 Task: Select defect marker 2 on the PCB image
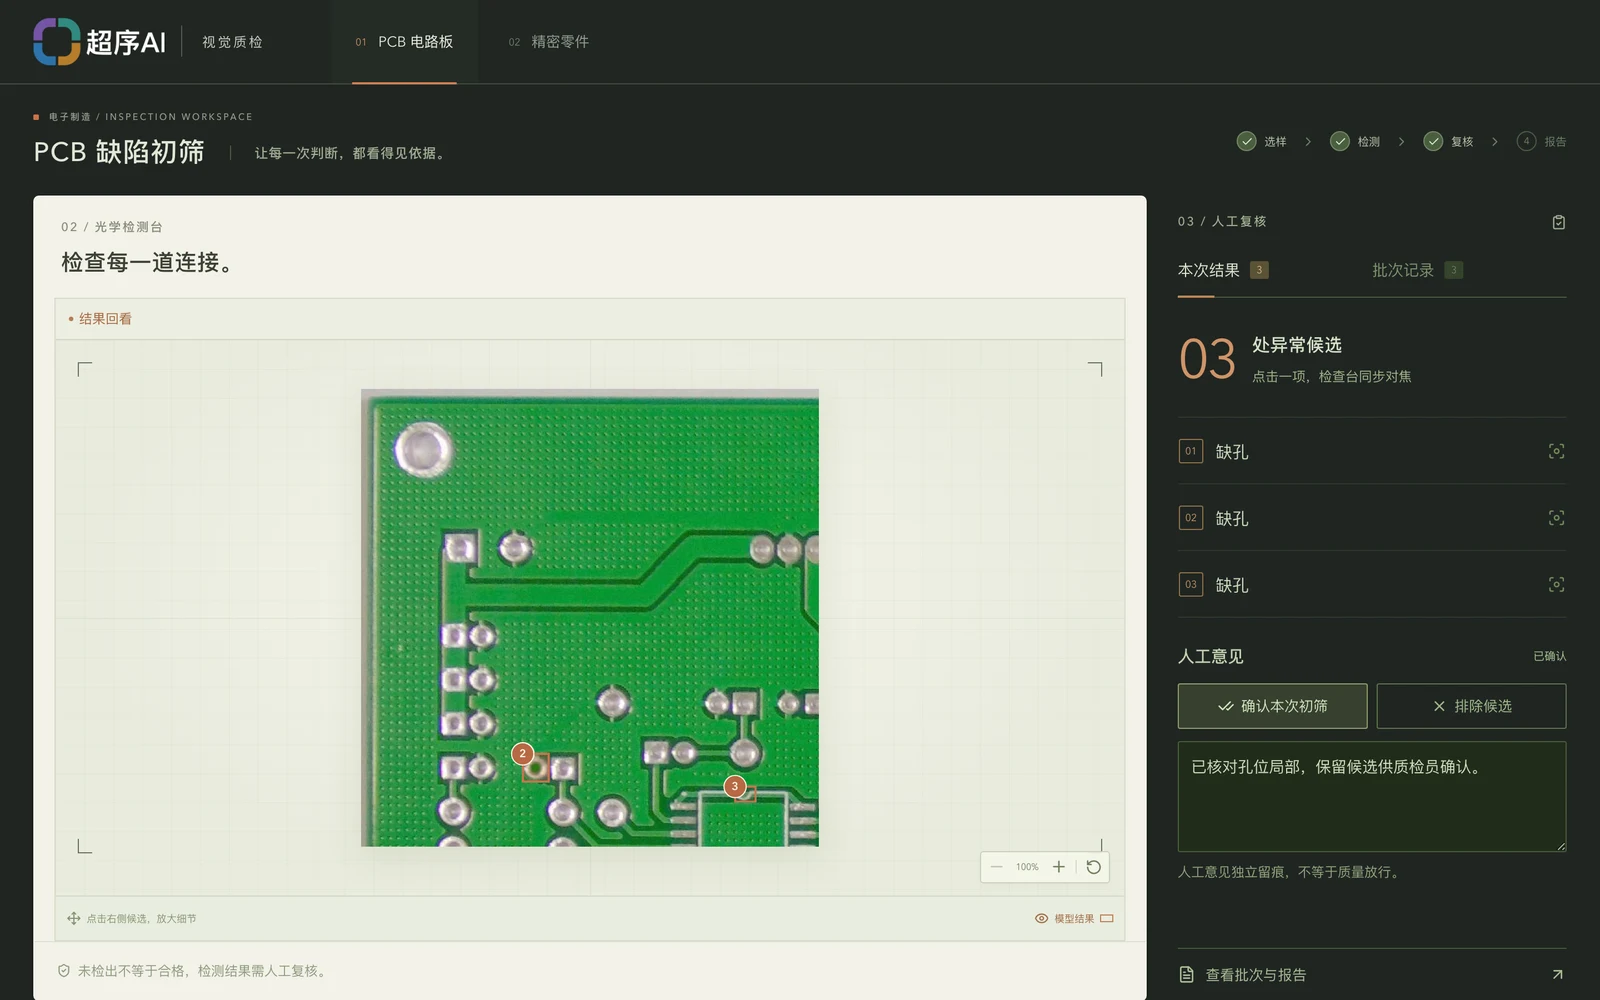click(x=522, y=754)
